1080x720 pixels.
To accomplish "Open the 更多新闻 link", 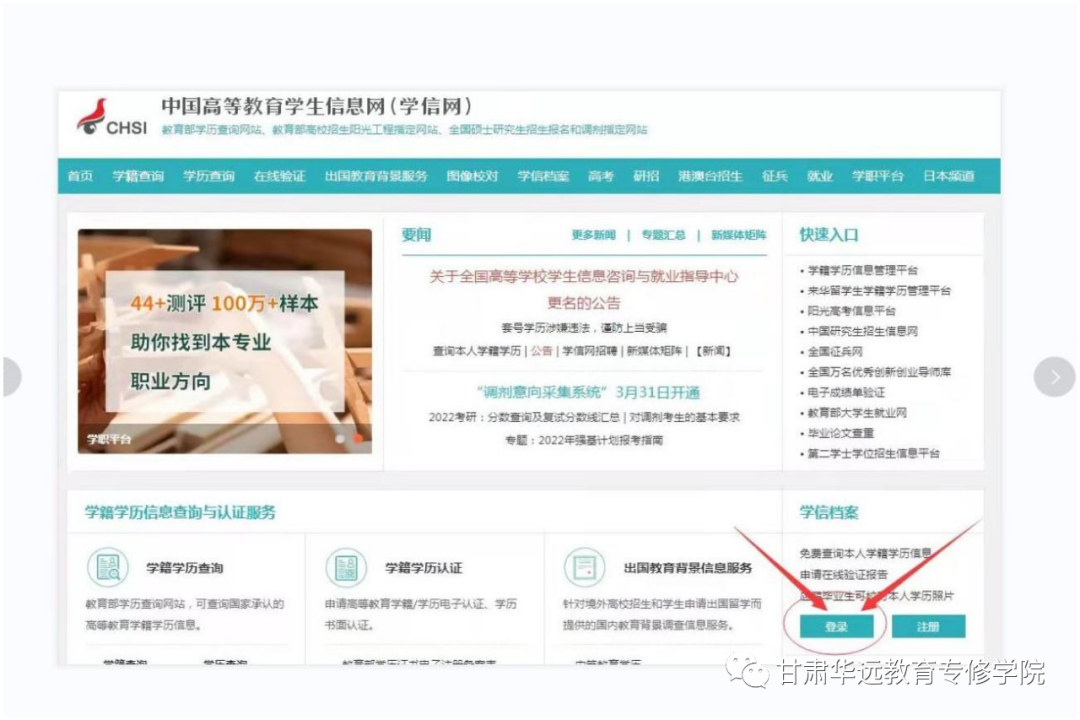I will (x=593, y=235).
